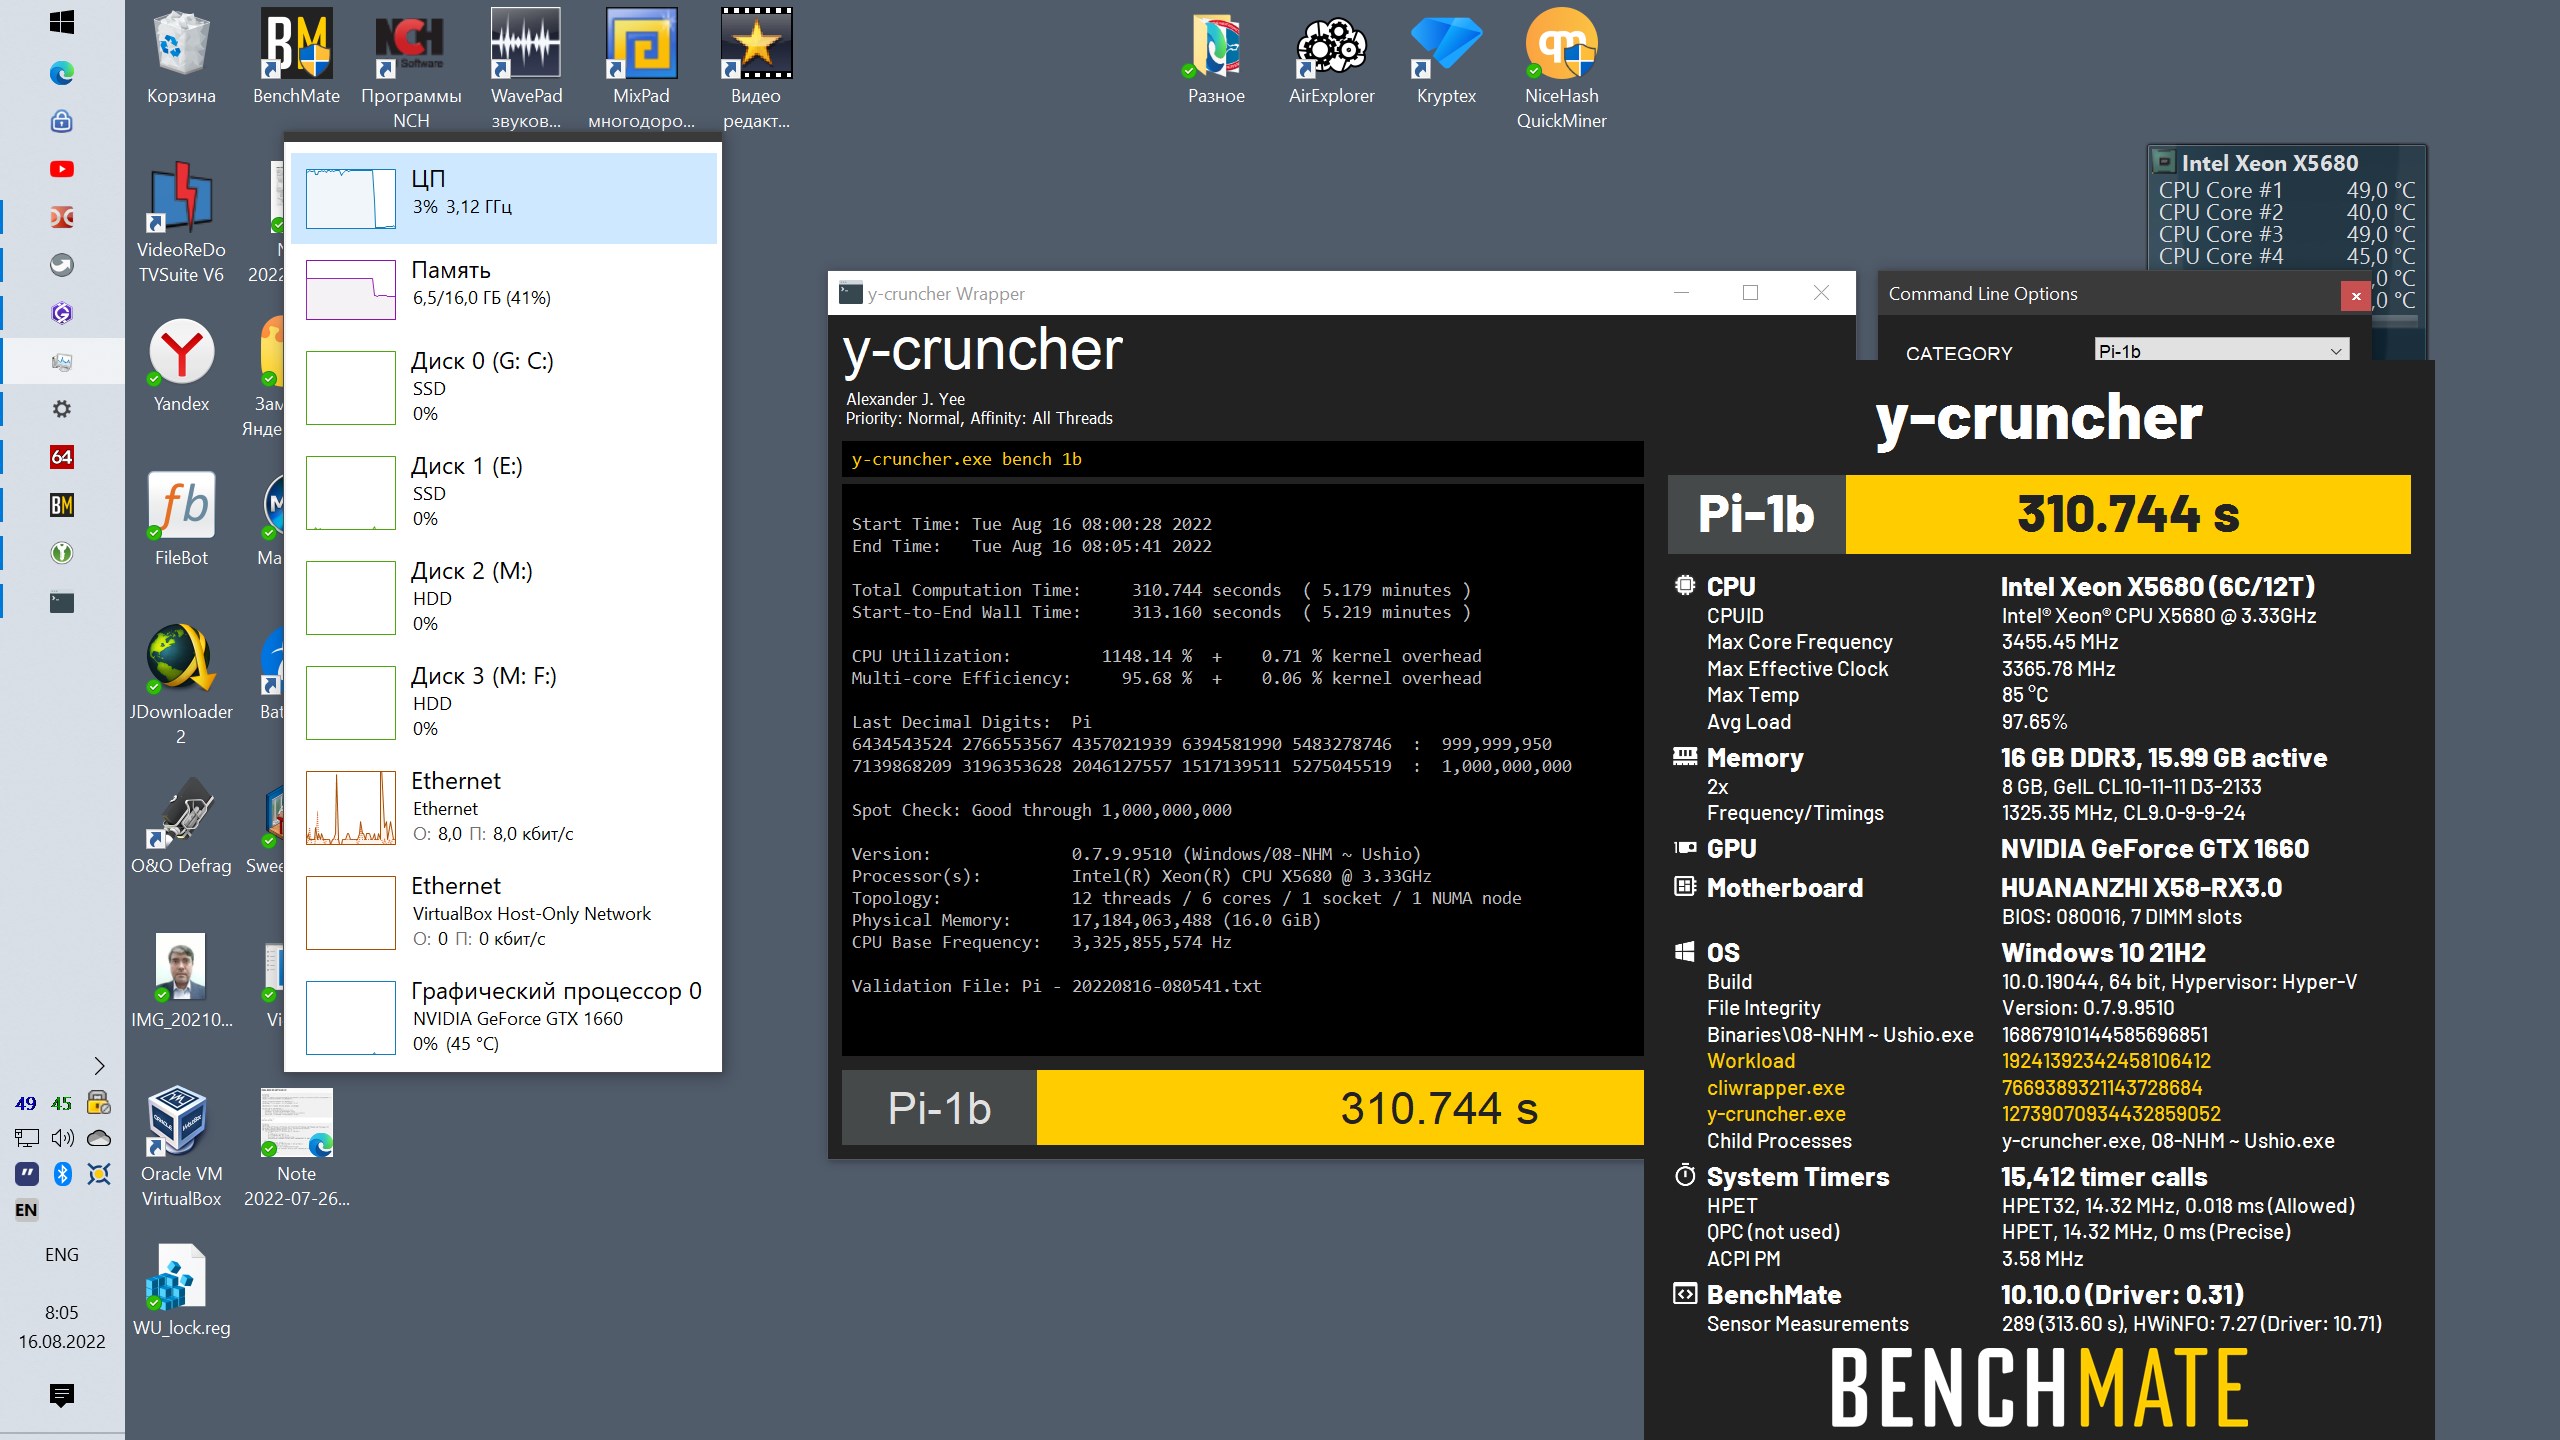Open O&O Defrag desktop shortcut
Image resolution: width=2560 pixels, height=1440 pixels.
tap(181, 827)
